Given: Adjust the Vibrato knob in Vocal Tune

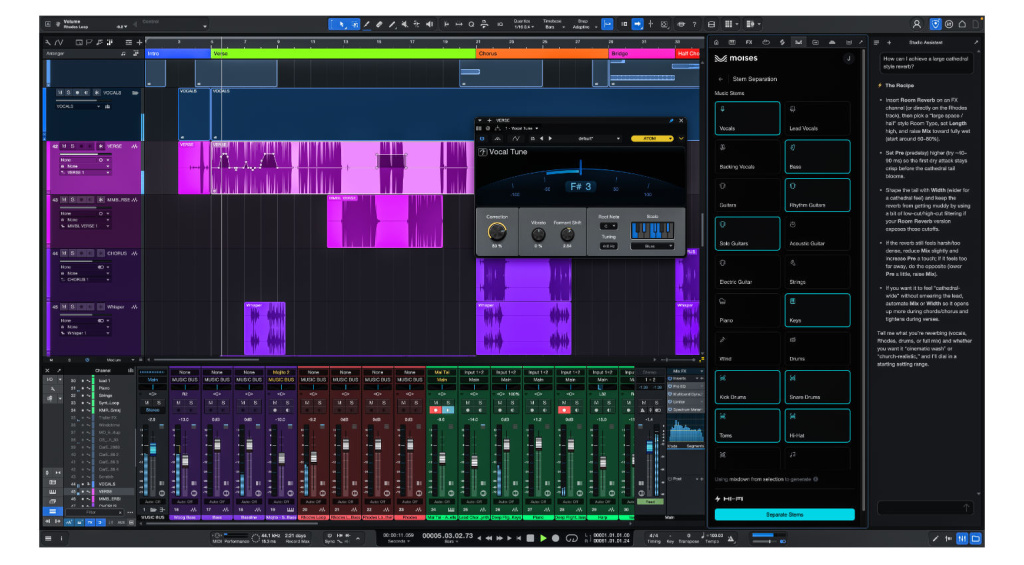Looking at the screenshot, I should tap(538, 234).
